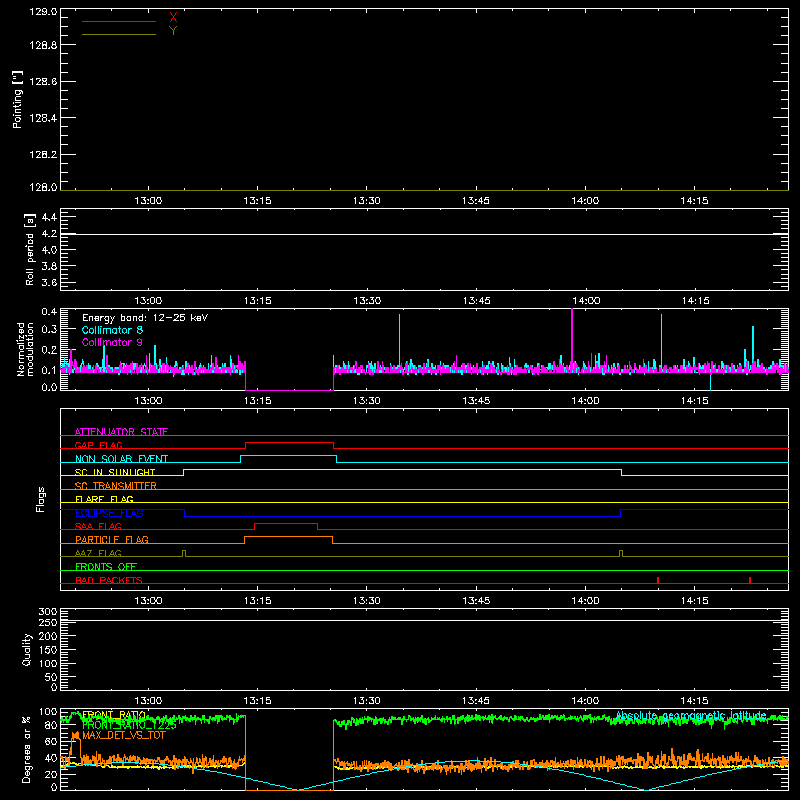Click the 4.2 tick on Roll period axis

tap(49, 234)
